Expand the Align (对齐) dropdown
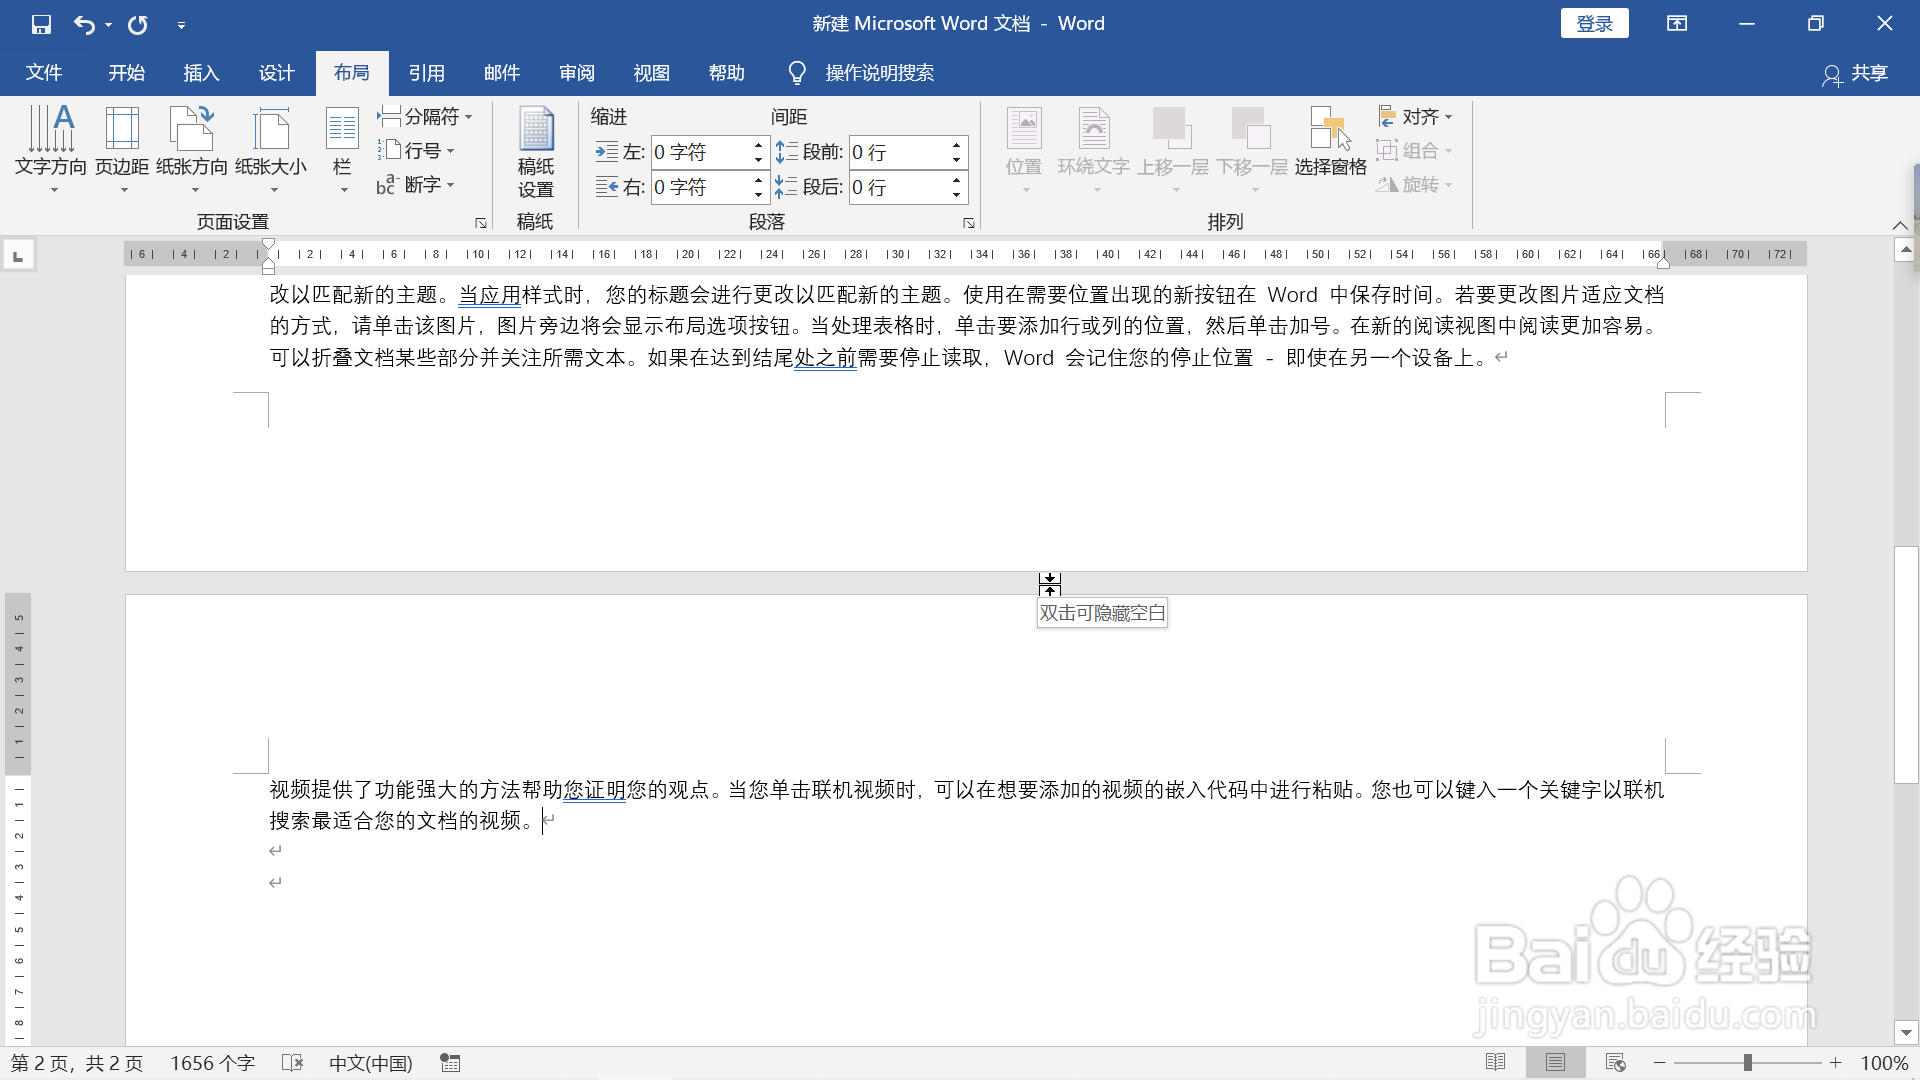 (x=1416, y=117)
